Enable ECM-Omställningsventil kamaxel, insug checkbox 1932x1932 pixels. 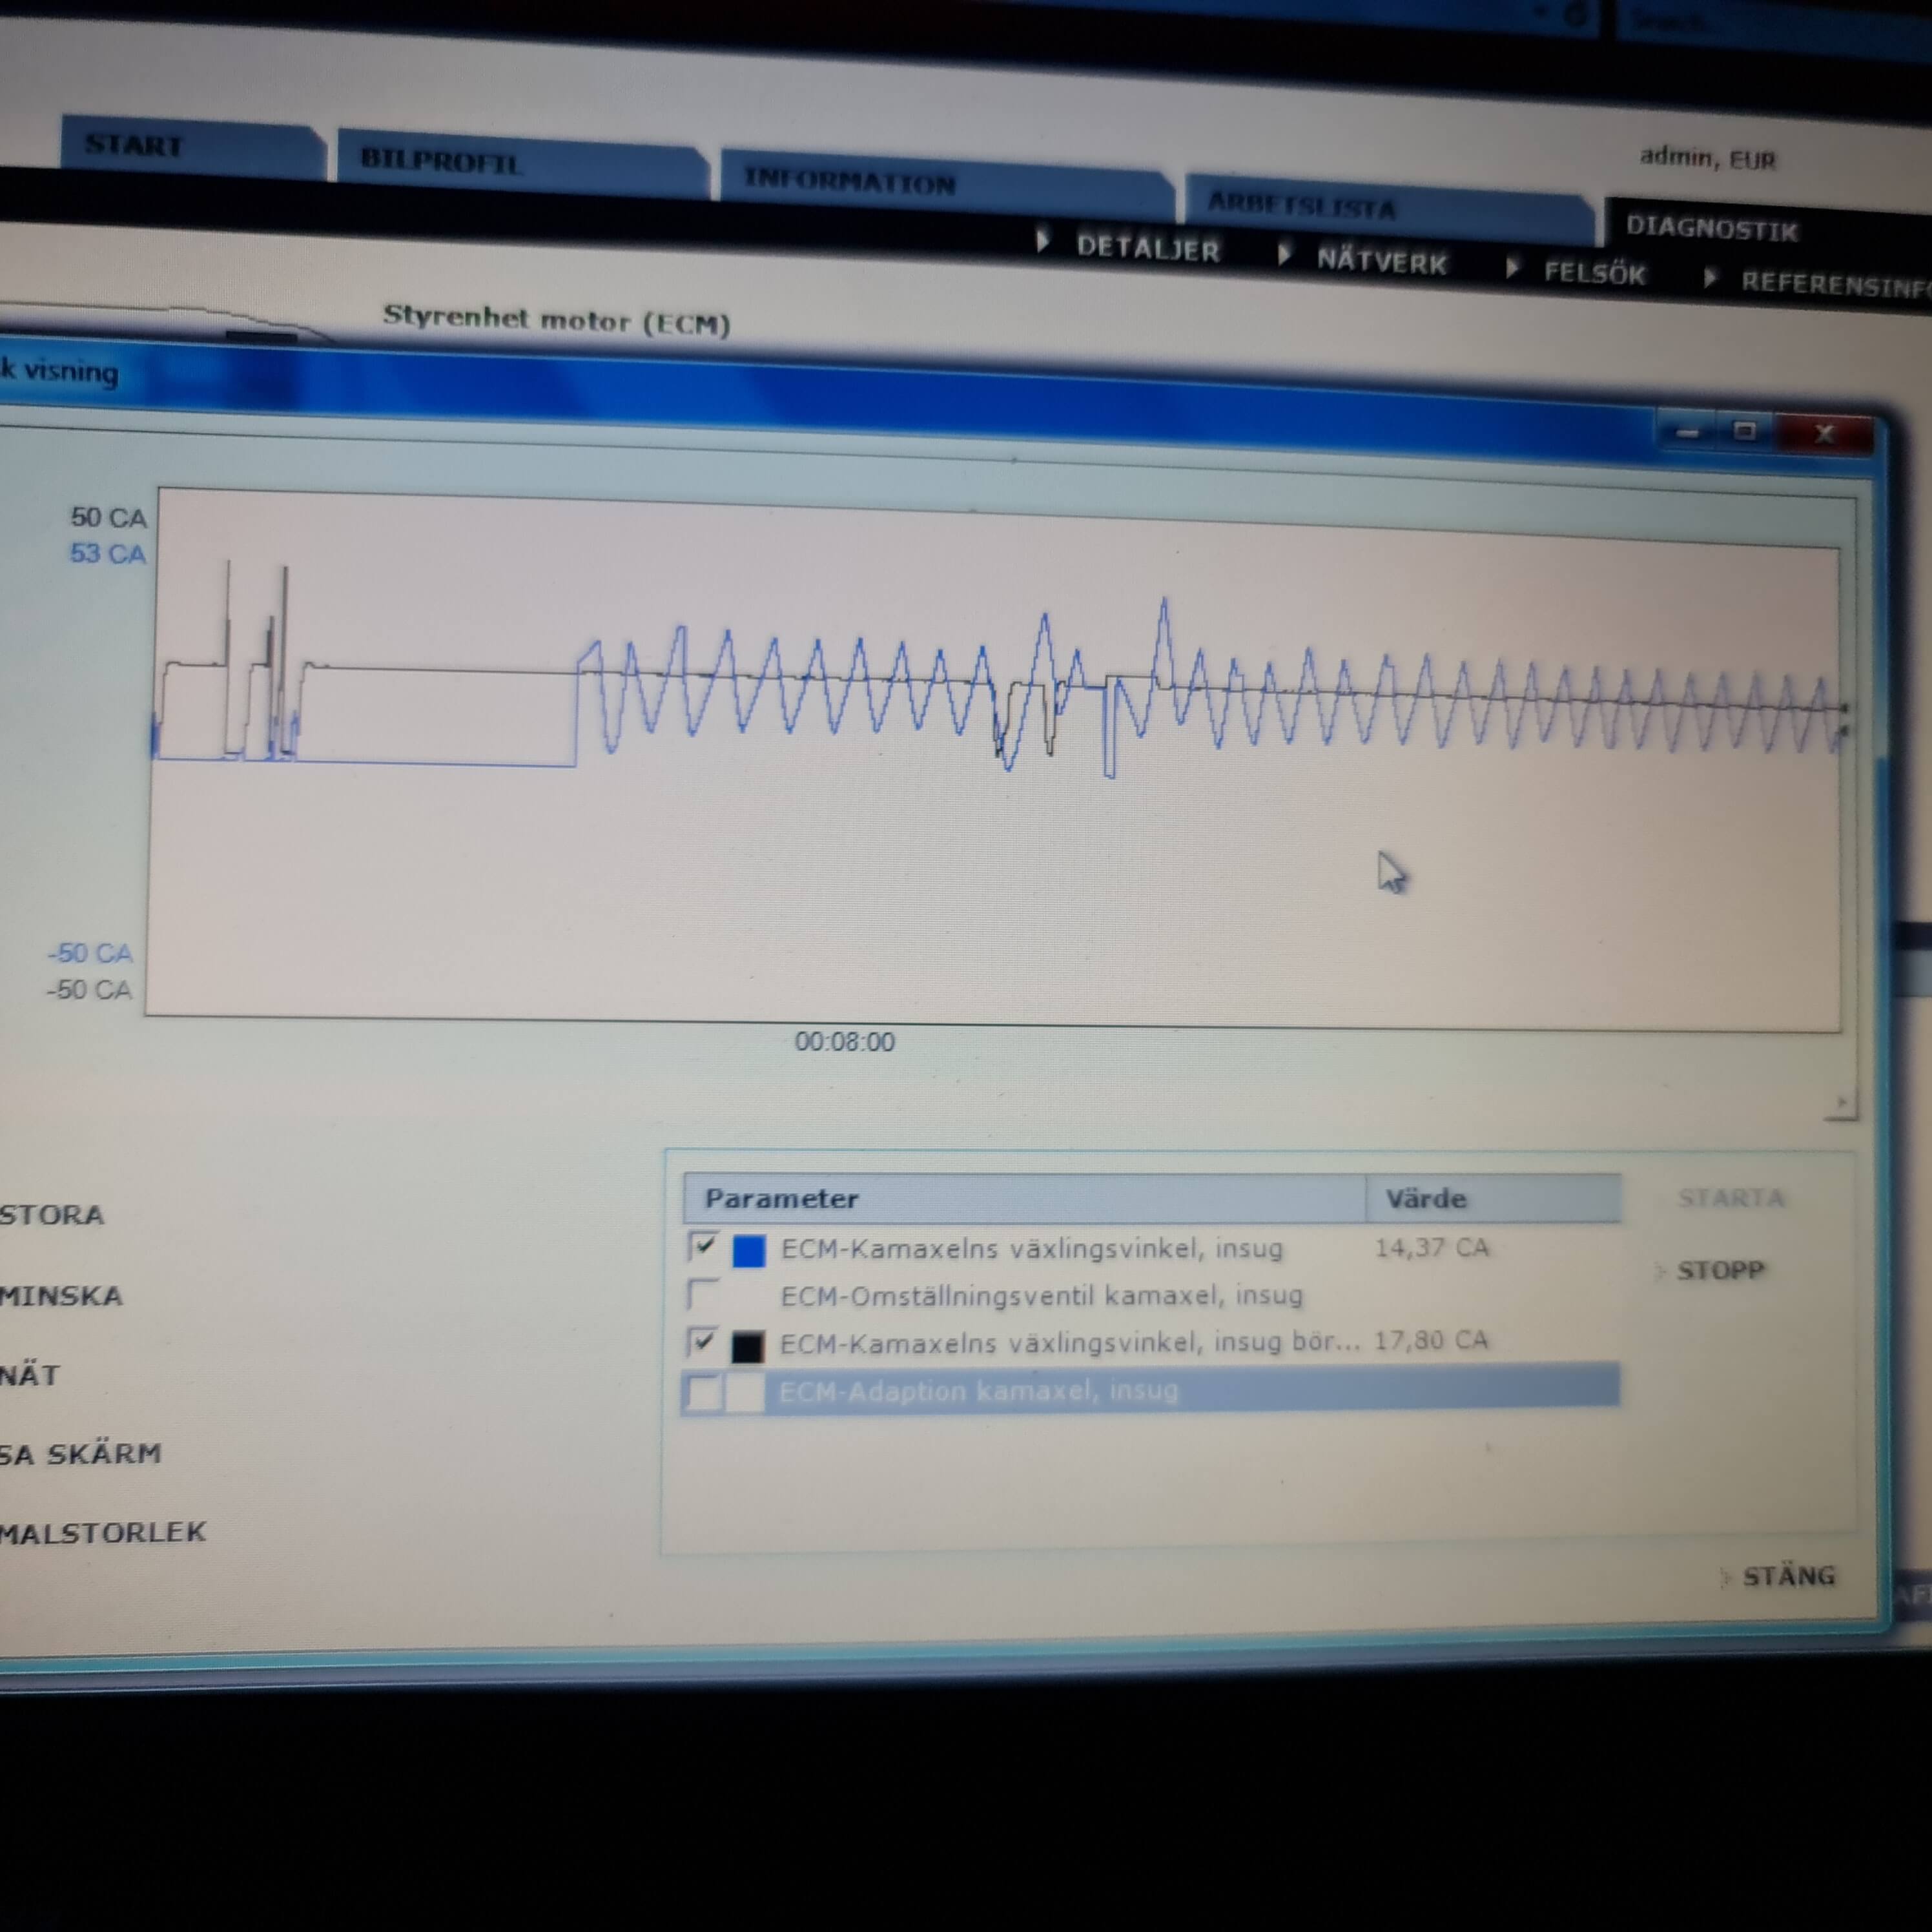tap(704, 1294)
